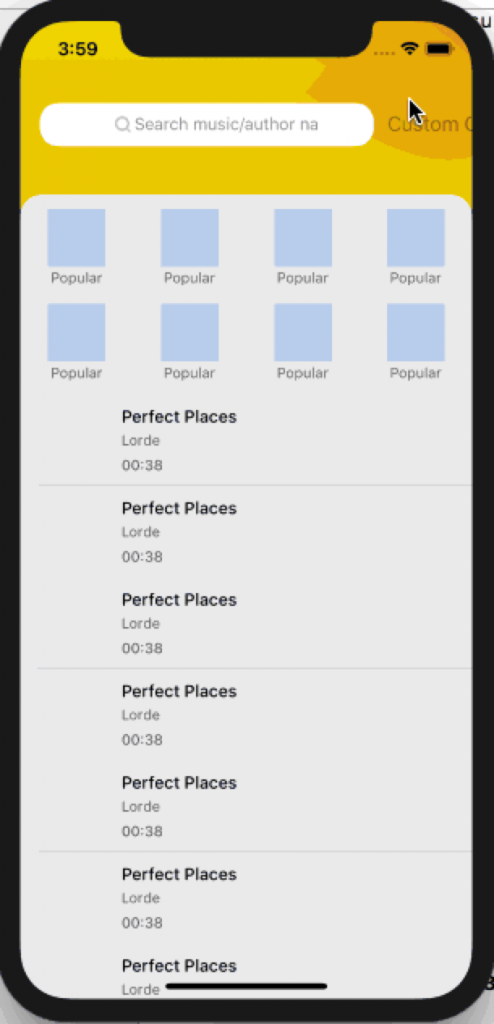494x1024 pixels.
Task: Tap the sixth Perfect Places song entry
Action: click(255, 897)
